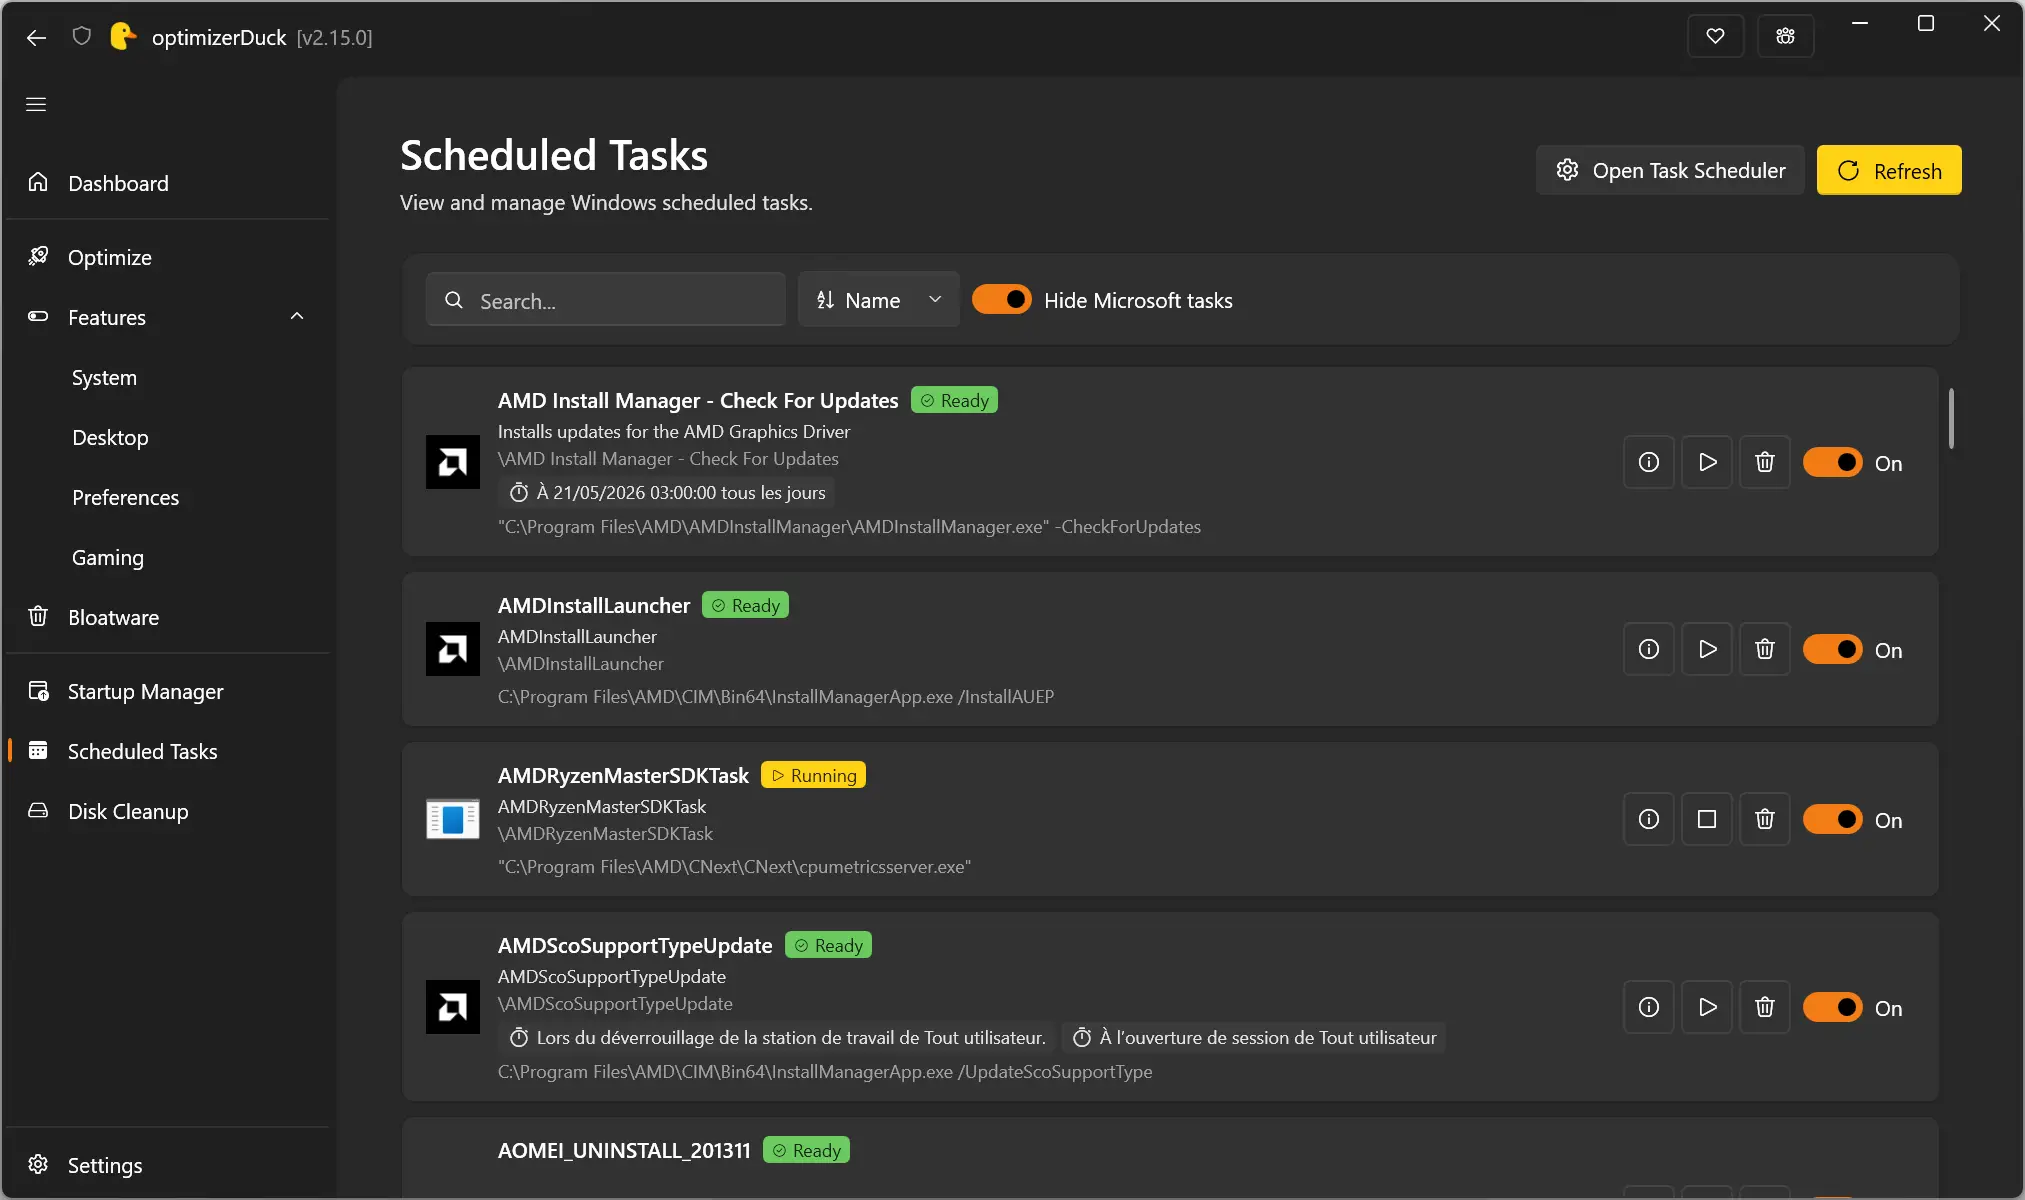Click the AOMEI_UNINSTALL_201311 Ready badge
The image size is (2025, 1200).
tap(806, 1150)
